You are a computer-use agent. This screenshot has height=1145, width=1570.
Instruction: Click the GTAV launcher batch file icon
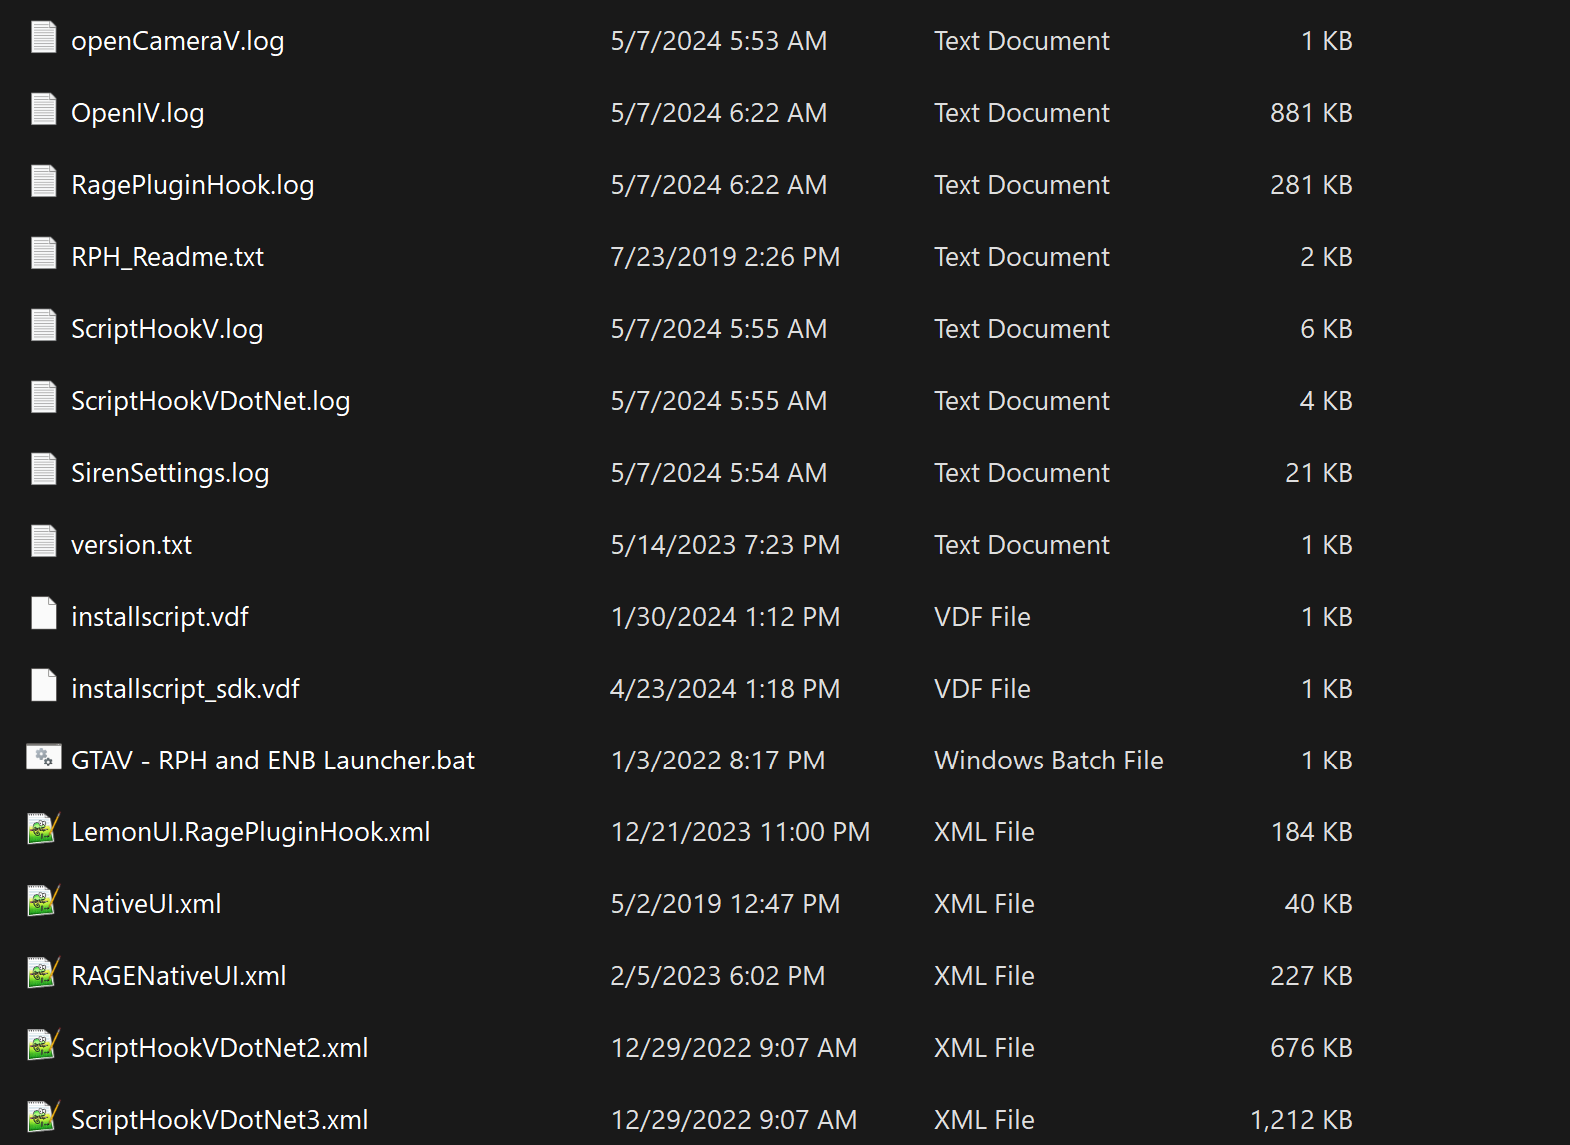click(x=44, y=758)
